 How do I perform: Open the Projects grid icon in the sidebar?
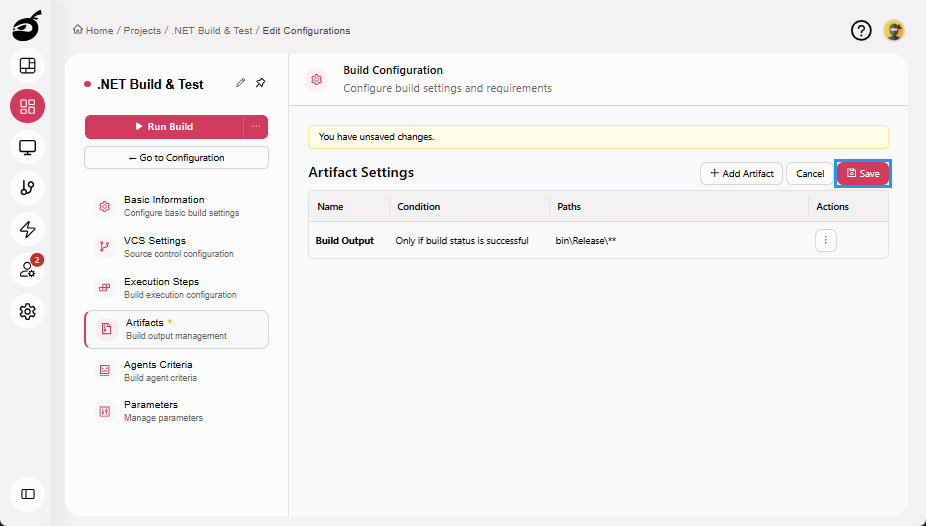click(x=27, y=106)
